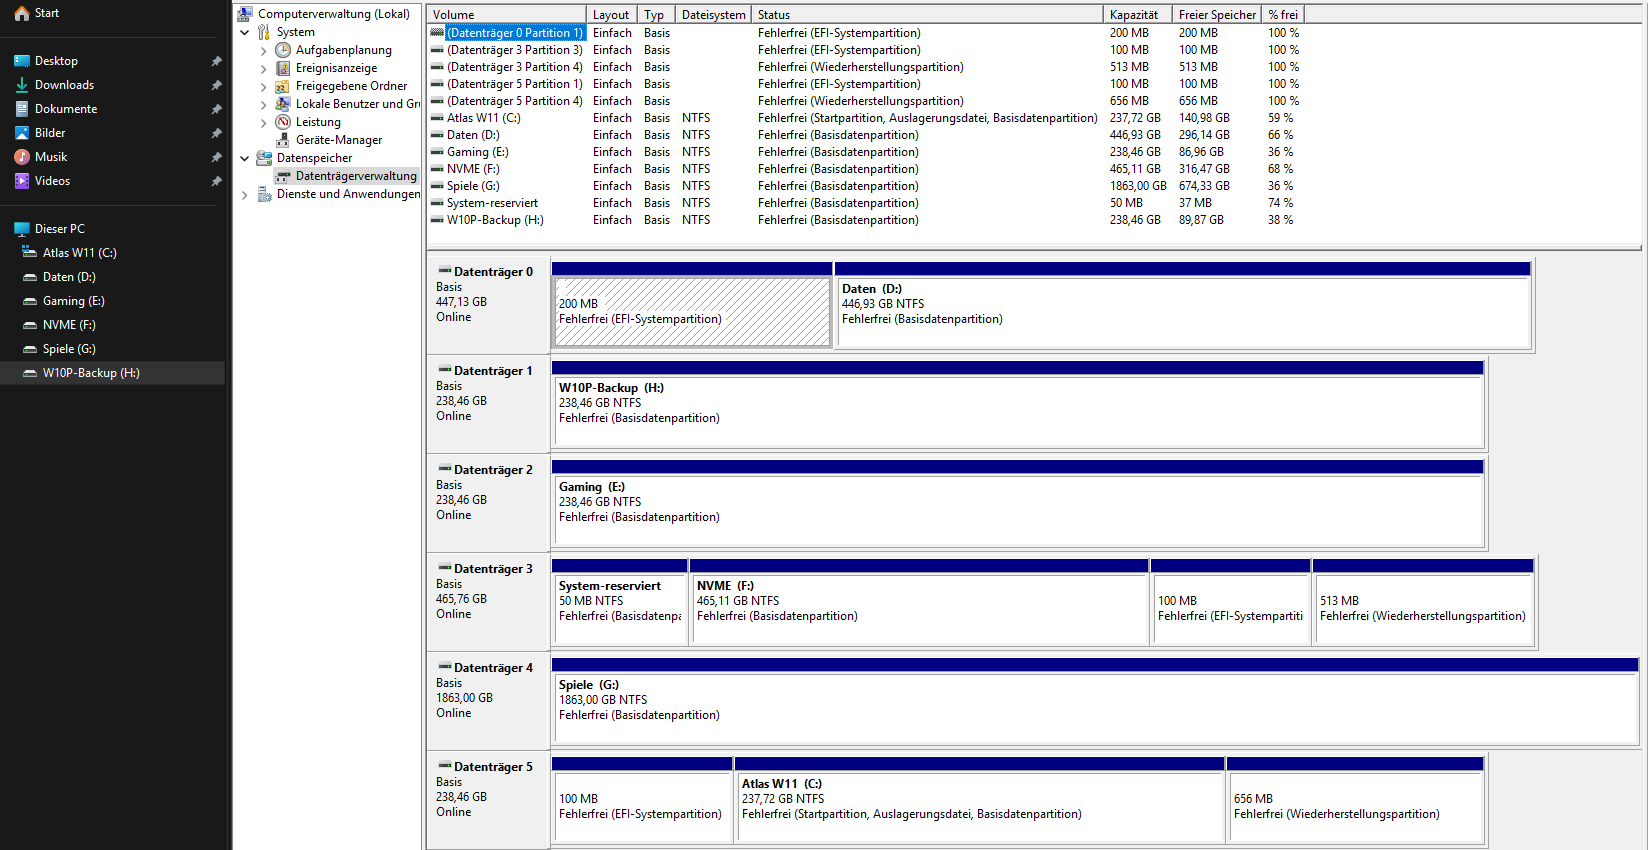Click the Geräte-Manager icon
Viewport: 1648px width, 850px height.
(283, 140)
